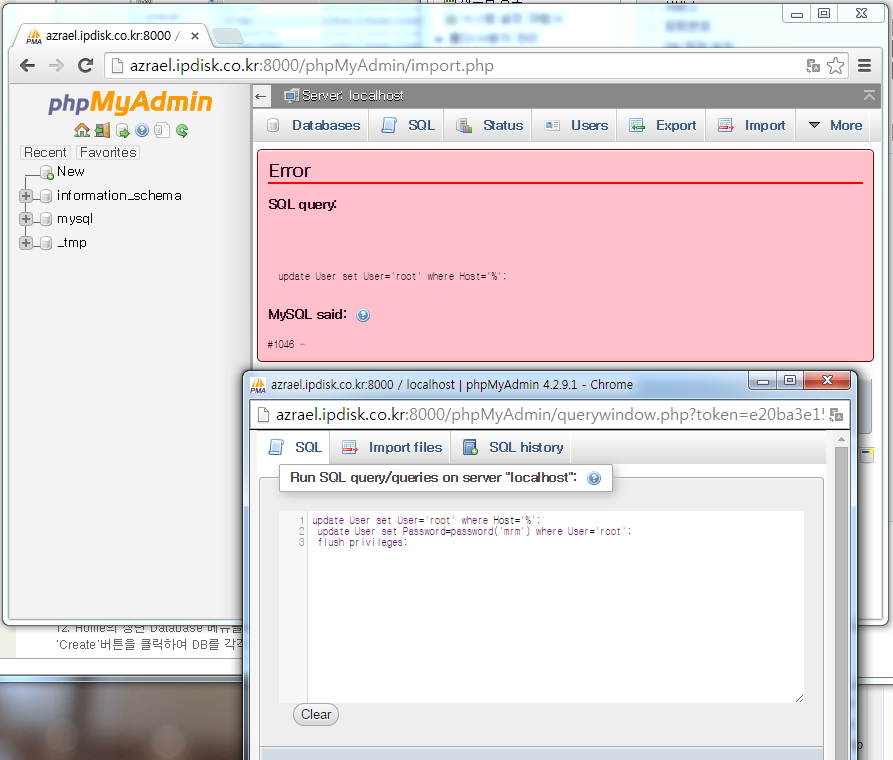
Task: Open the More dropdown menu
Action: click(835, 125)
